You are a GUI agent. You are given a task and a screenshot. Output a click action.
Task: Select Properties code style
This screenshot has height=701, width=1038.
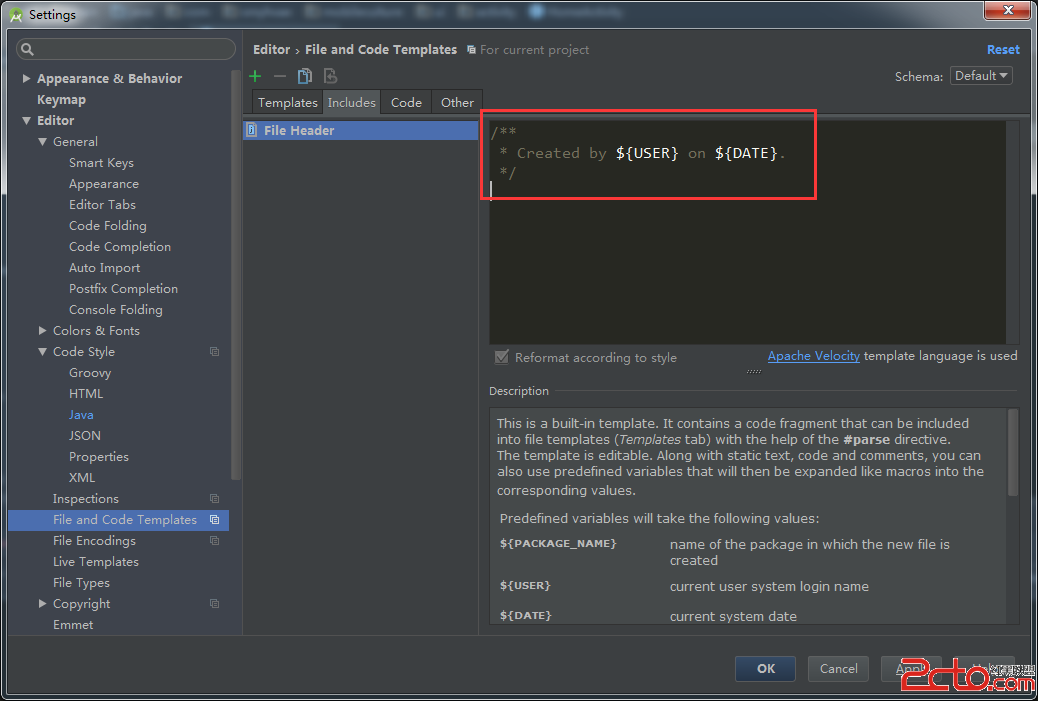pos(99,457)
